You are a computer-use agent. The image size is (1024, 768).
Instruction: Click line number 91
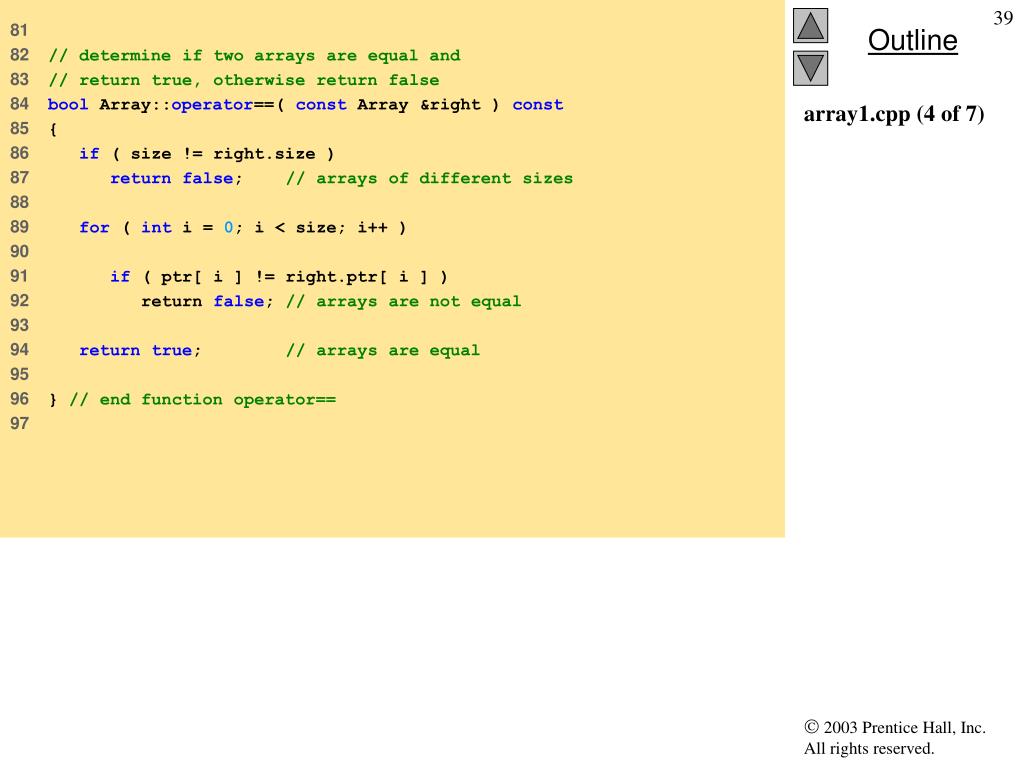pos(19,276)
